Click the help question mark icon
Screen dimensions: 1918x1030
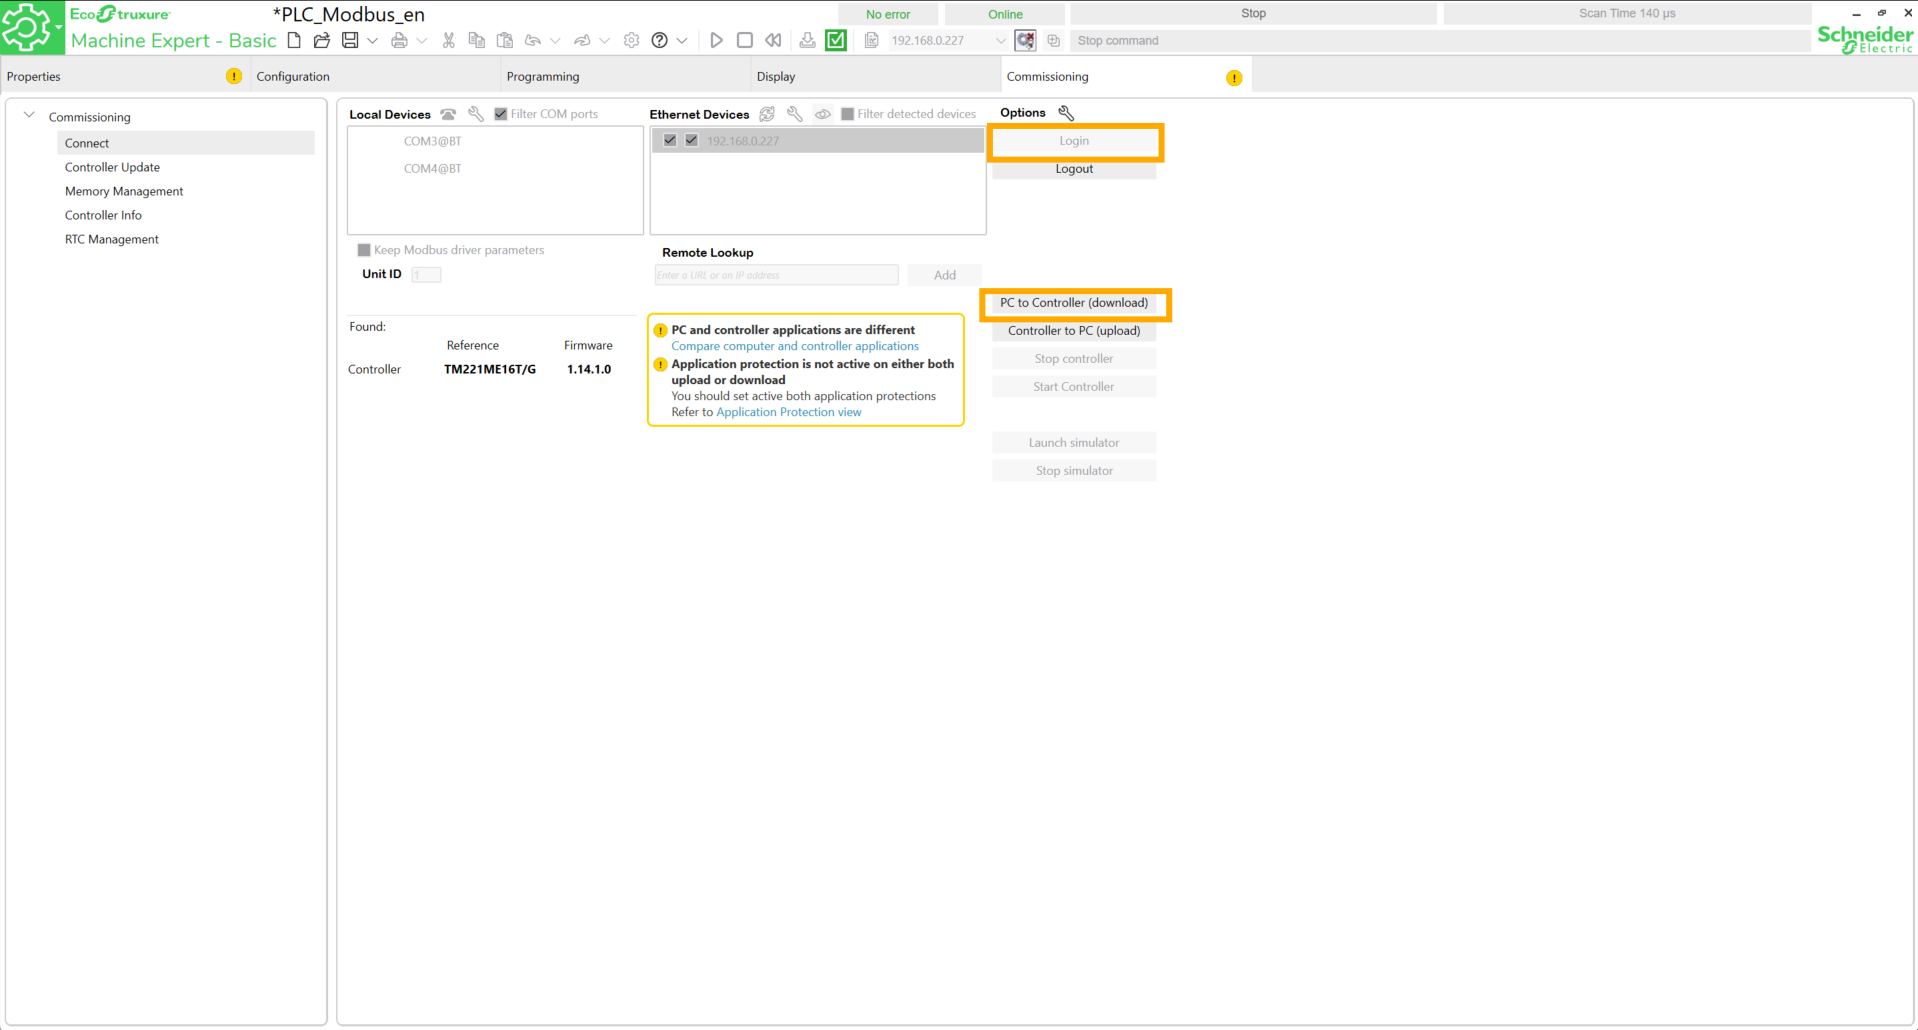pyautogui.click(x=659, y=41)
